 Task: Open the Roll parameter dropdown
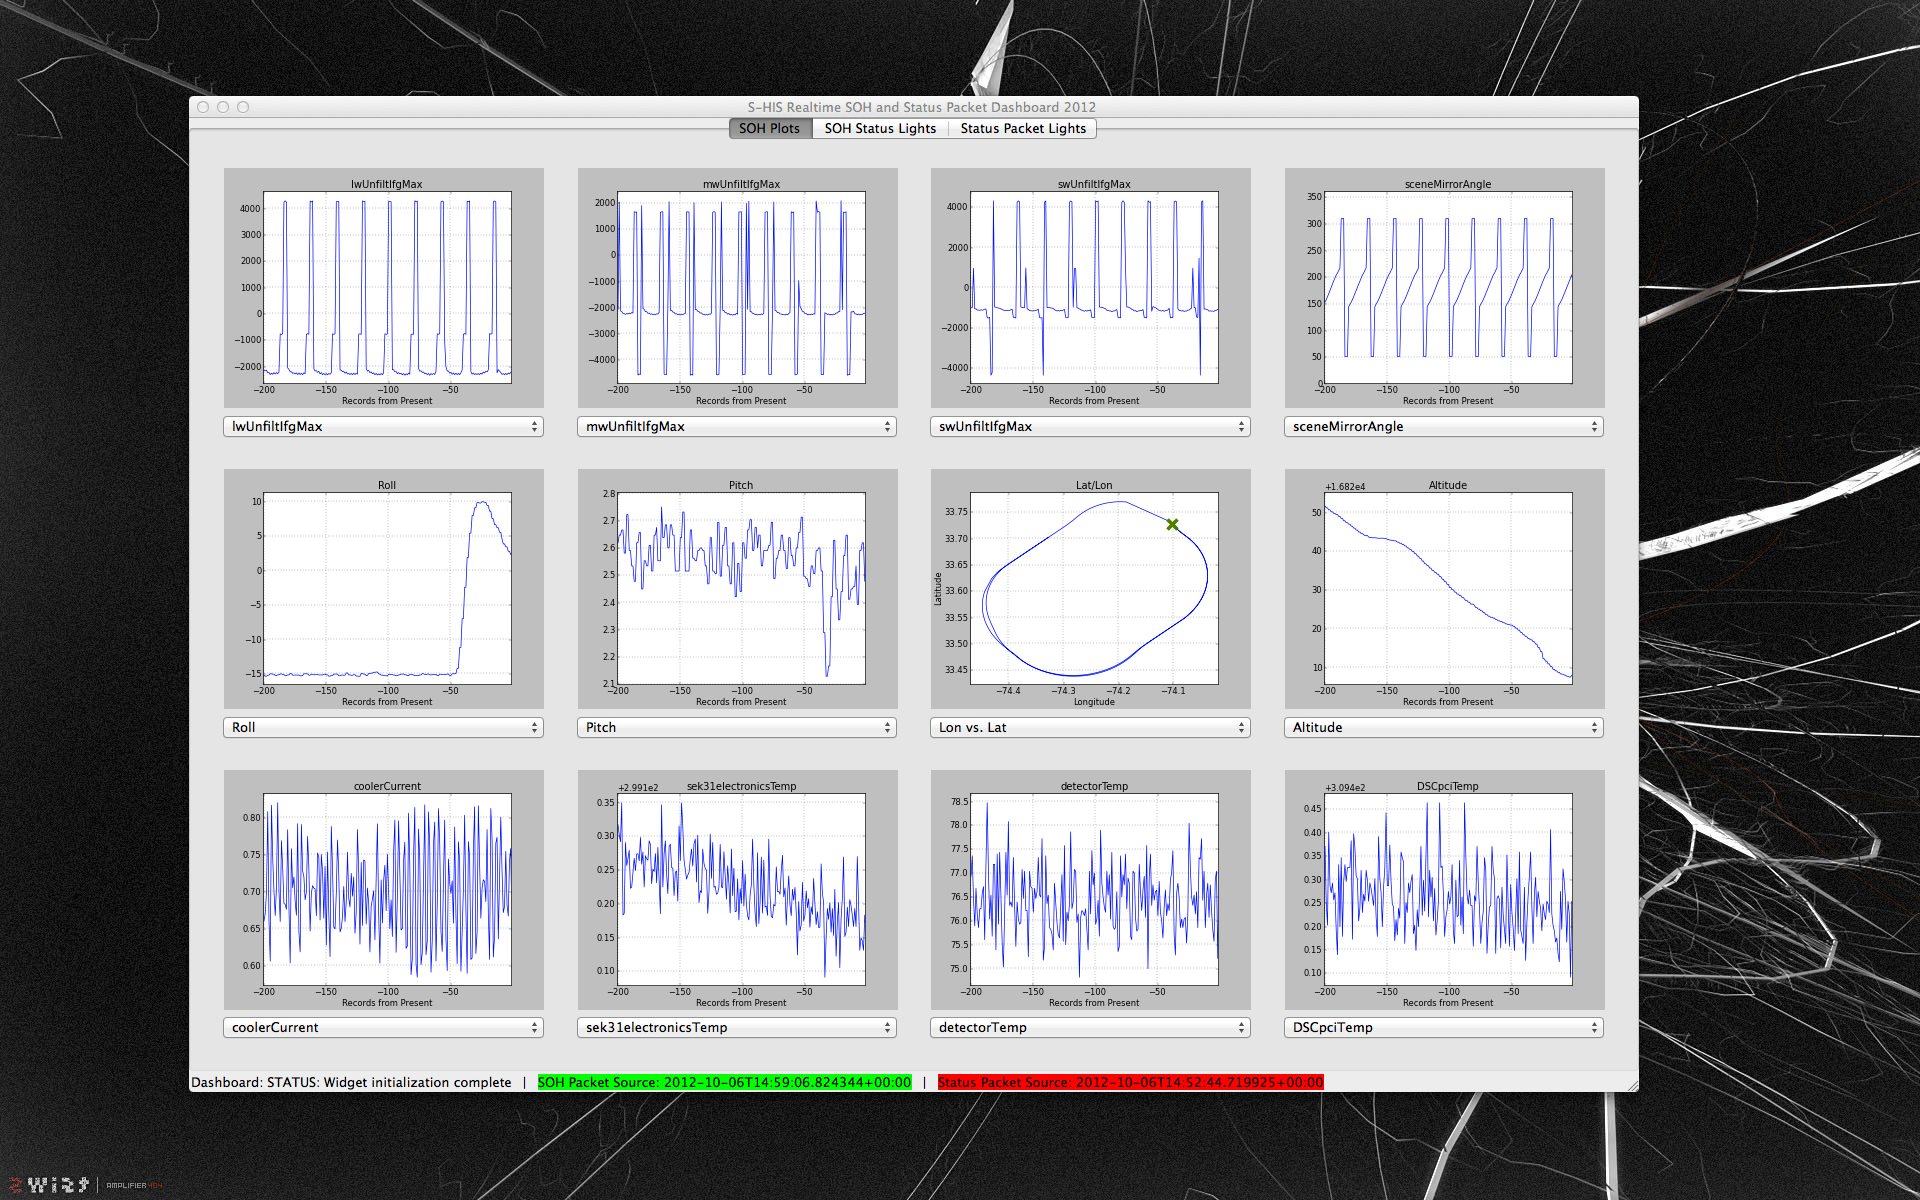tap(383, 727)
